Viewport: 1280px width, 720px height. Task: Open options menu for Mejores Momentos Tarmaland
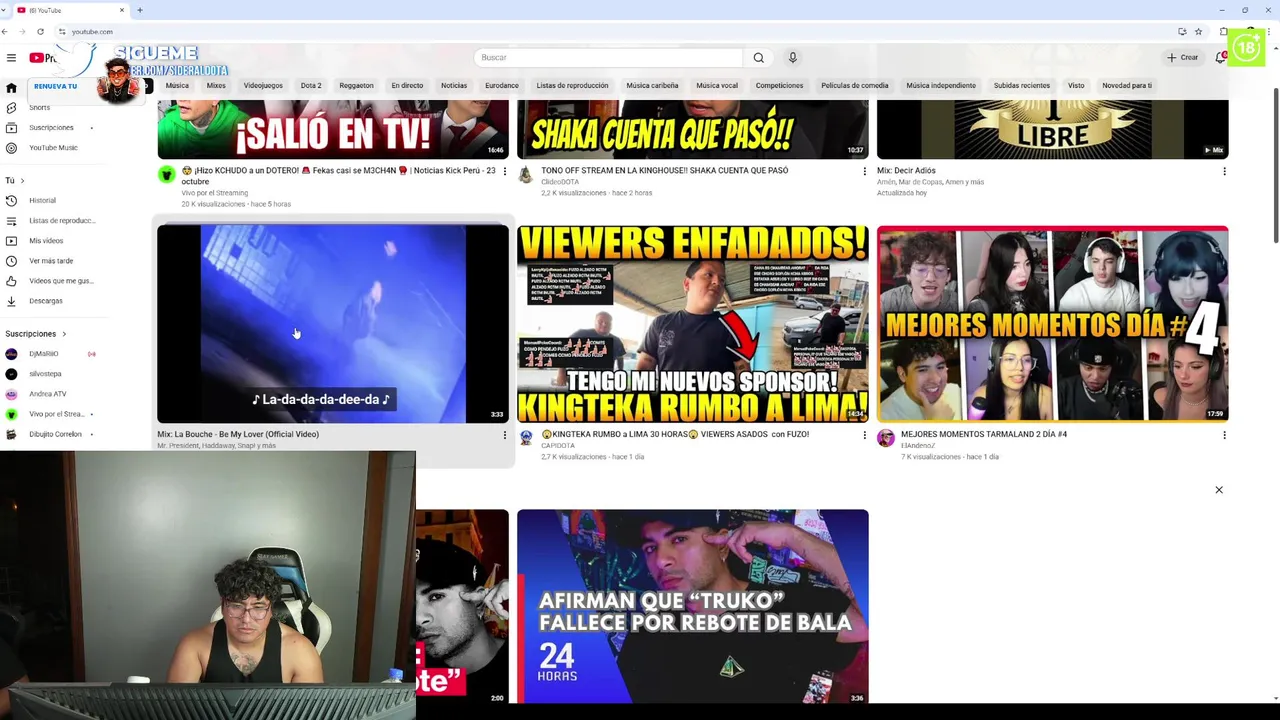1224,435
